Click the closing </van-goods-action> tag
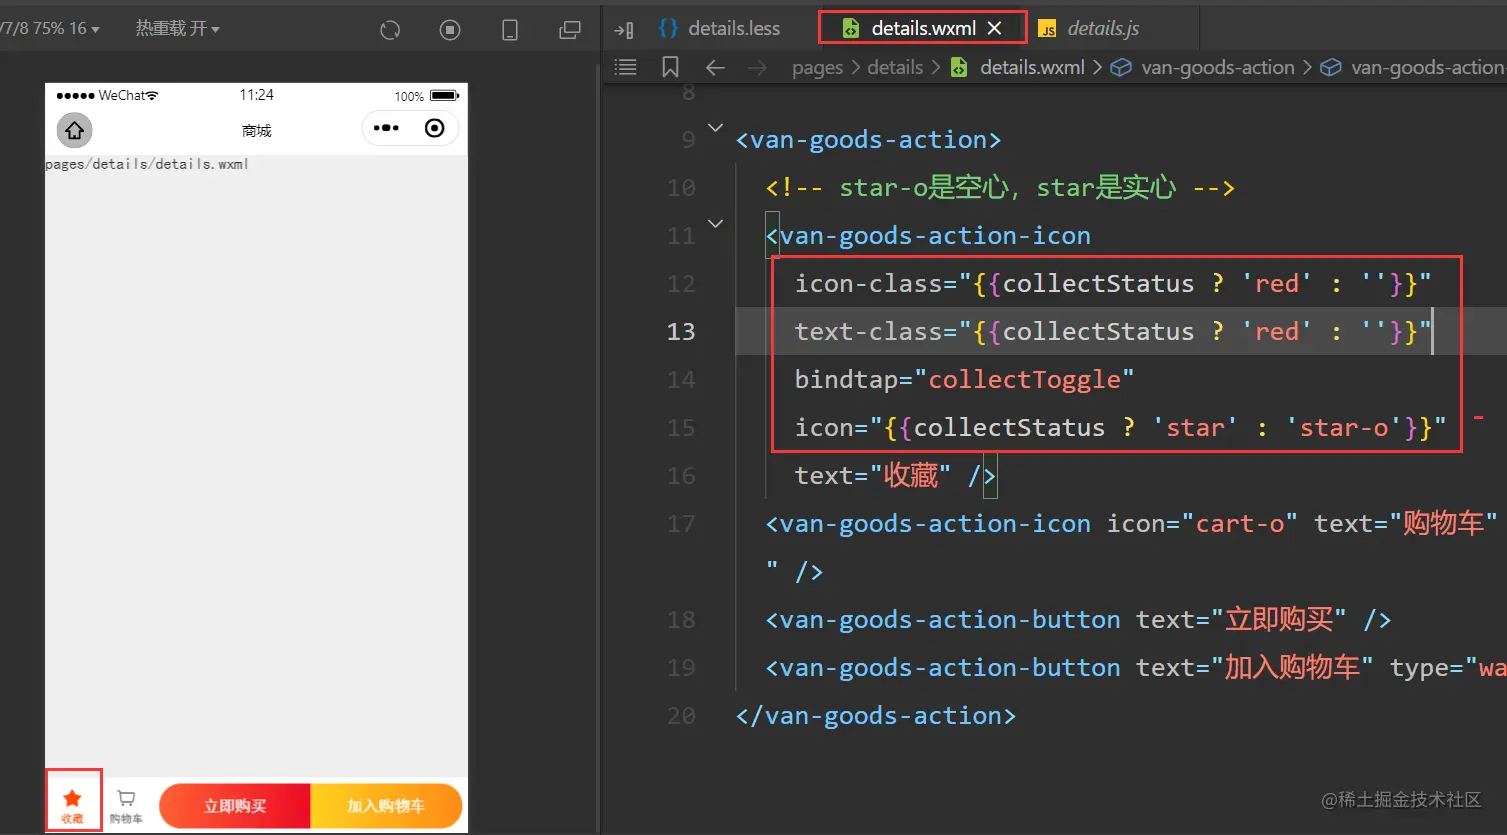This screenshot has height=835, width=1507. coord(875,716)
